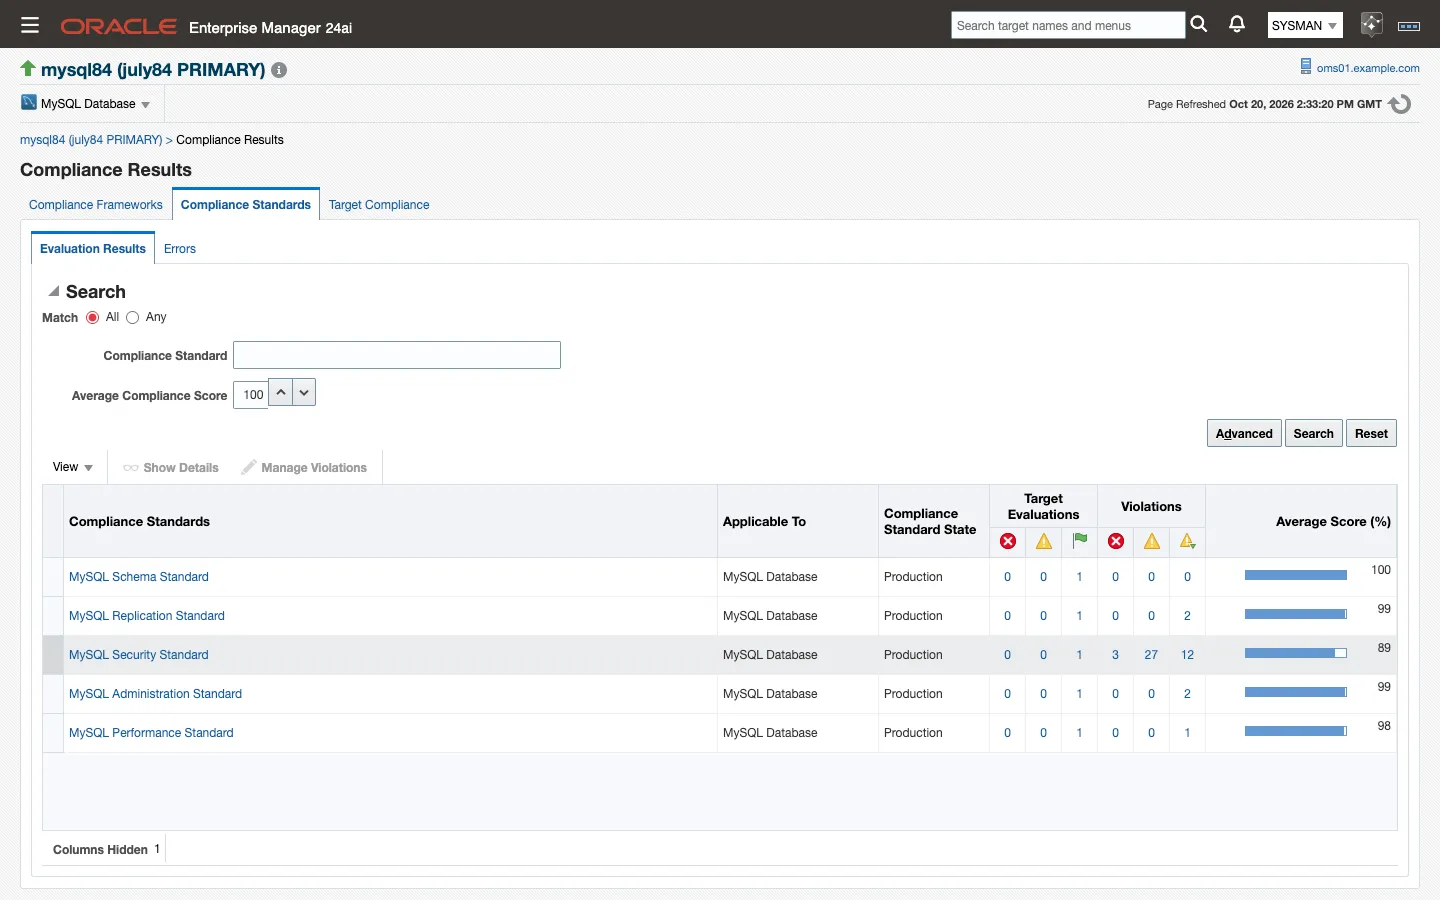Click the Search button

point(1313,433)
